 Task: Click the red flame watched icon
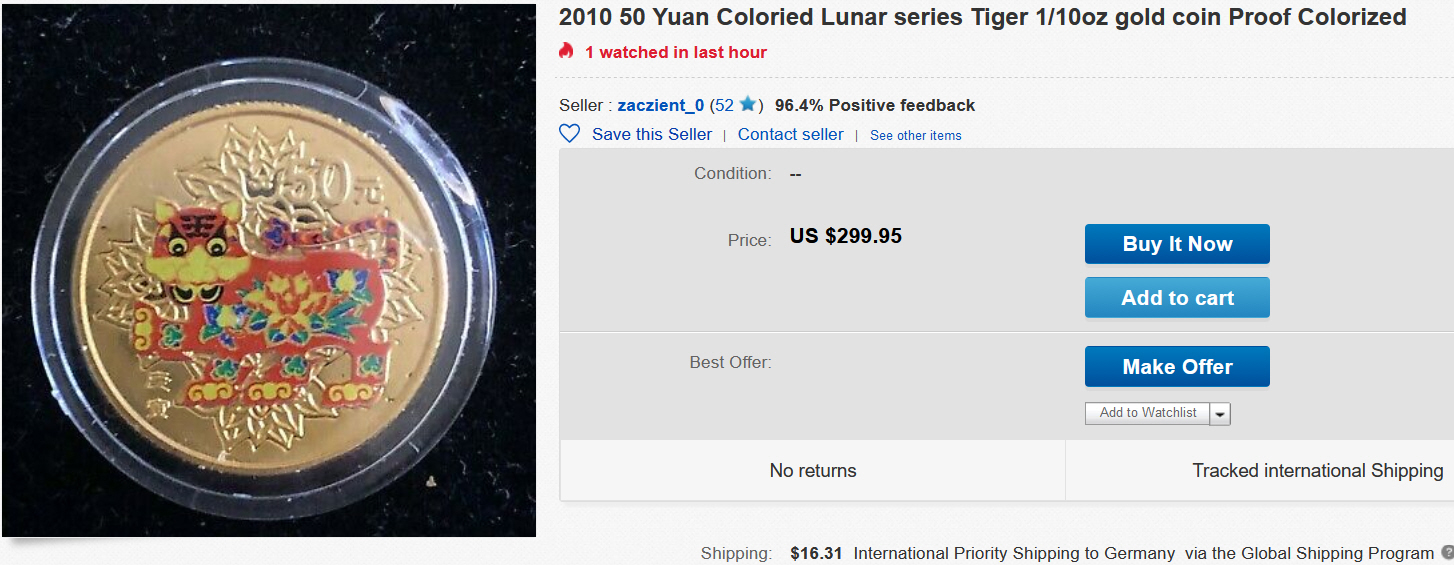[567, 51]
